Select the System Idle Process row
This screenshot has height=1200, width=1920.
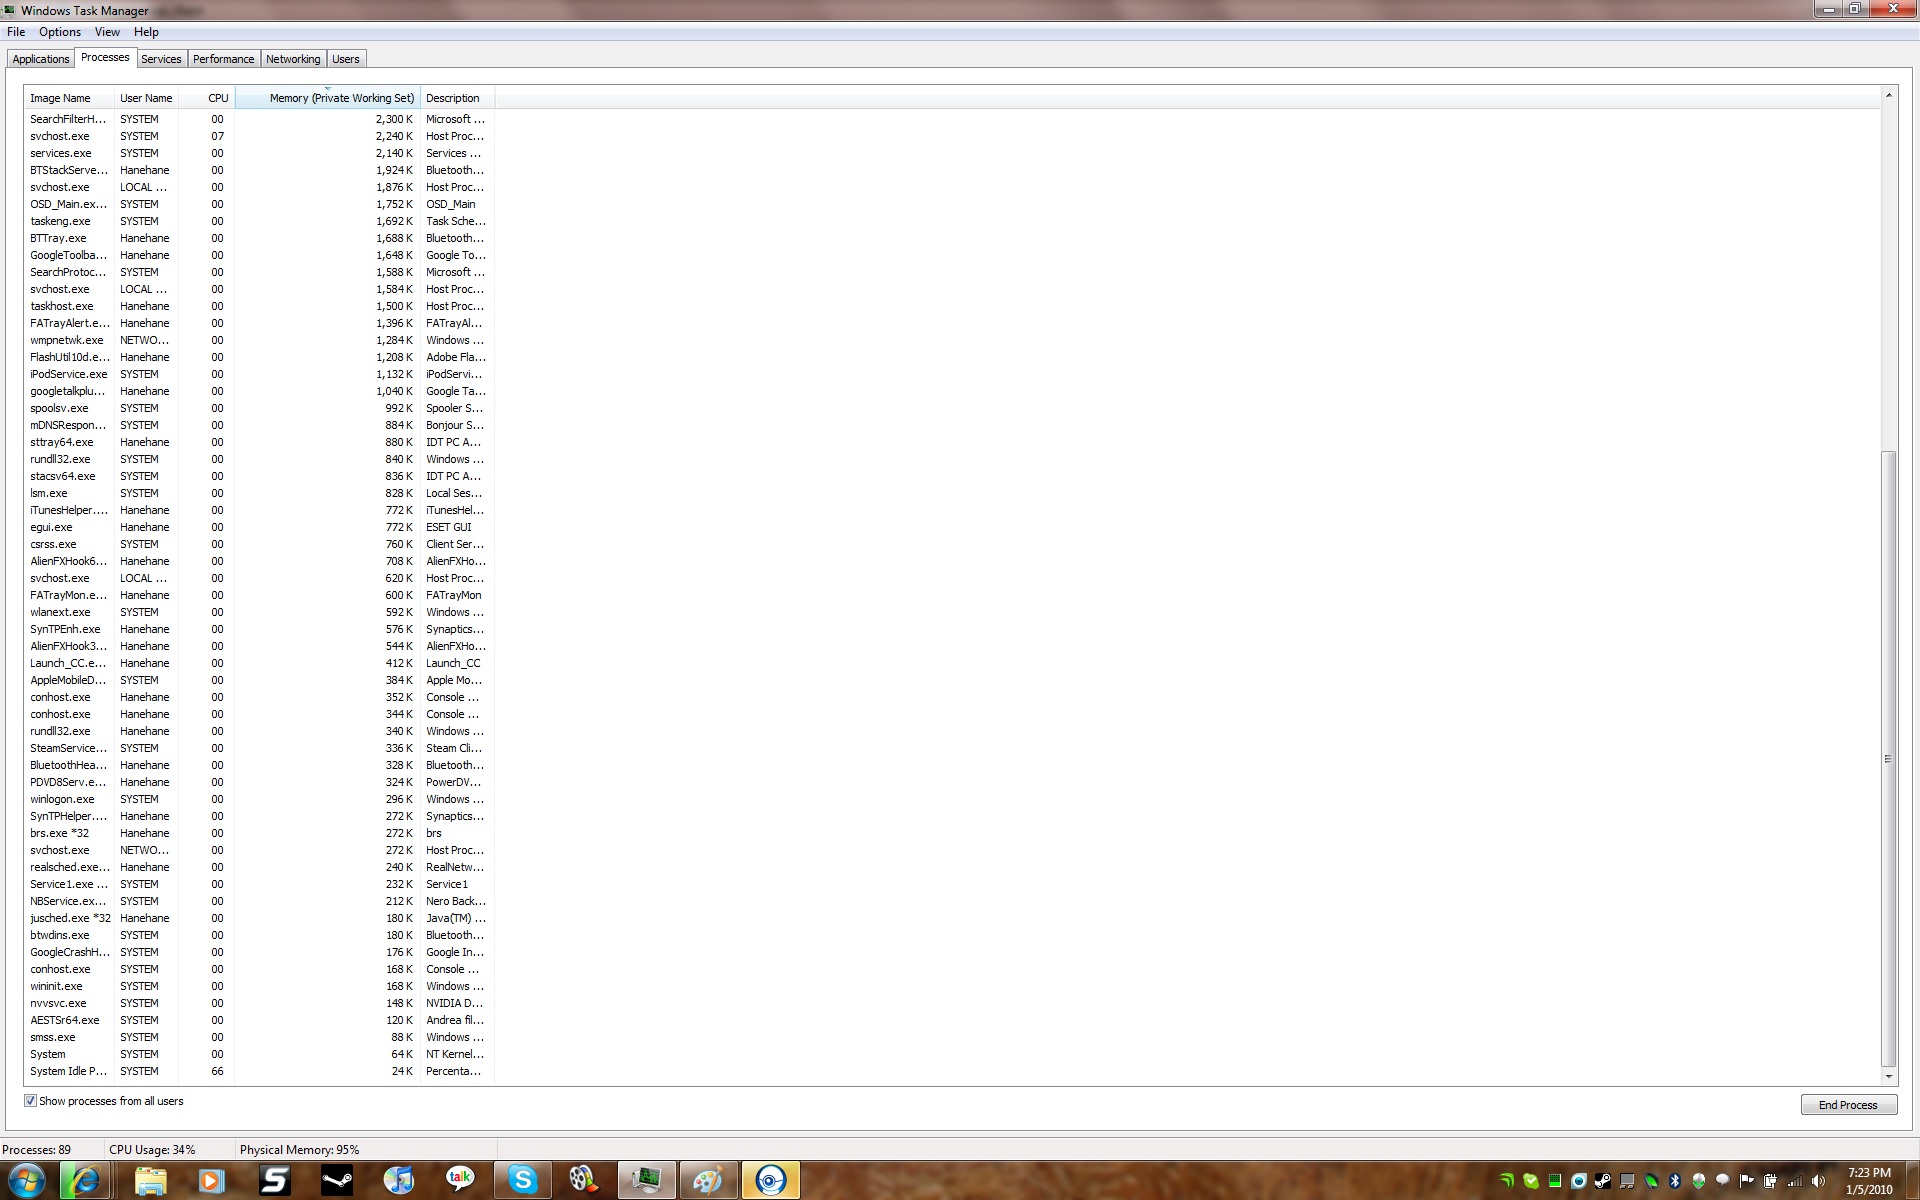tap(260, 1071)
